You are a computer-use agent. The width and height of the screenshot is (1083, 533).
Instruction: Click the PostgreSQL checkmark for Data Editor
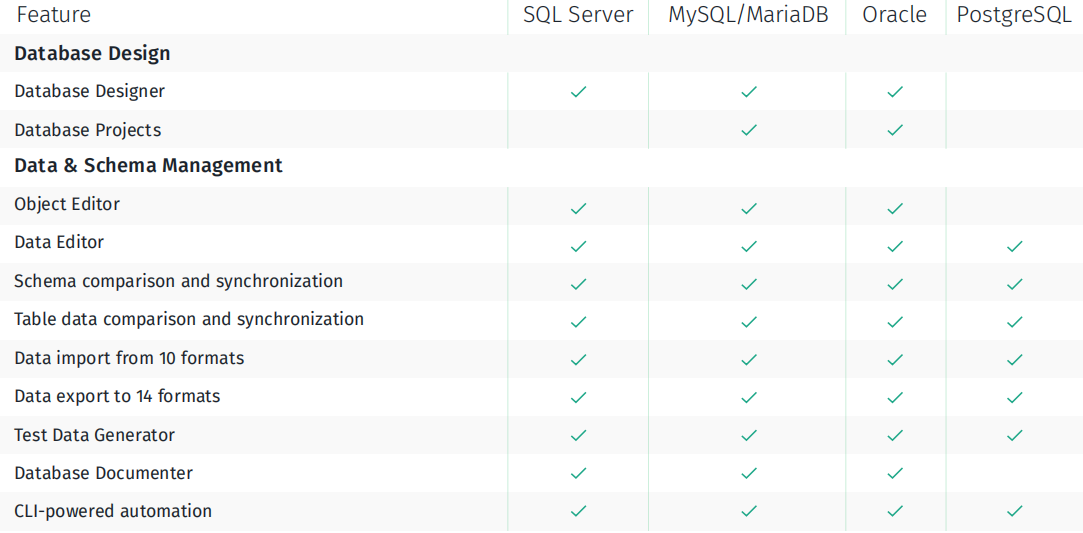tap(1014, 246)
